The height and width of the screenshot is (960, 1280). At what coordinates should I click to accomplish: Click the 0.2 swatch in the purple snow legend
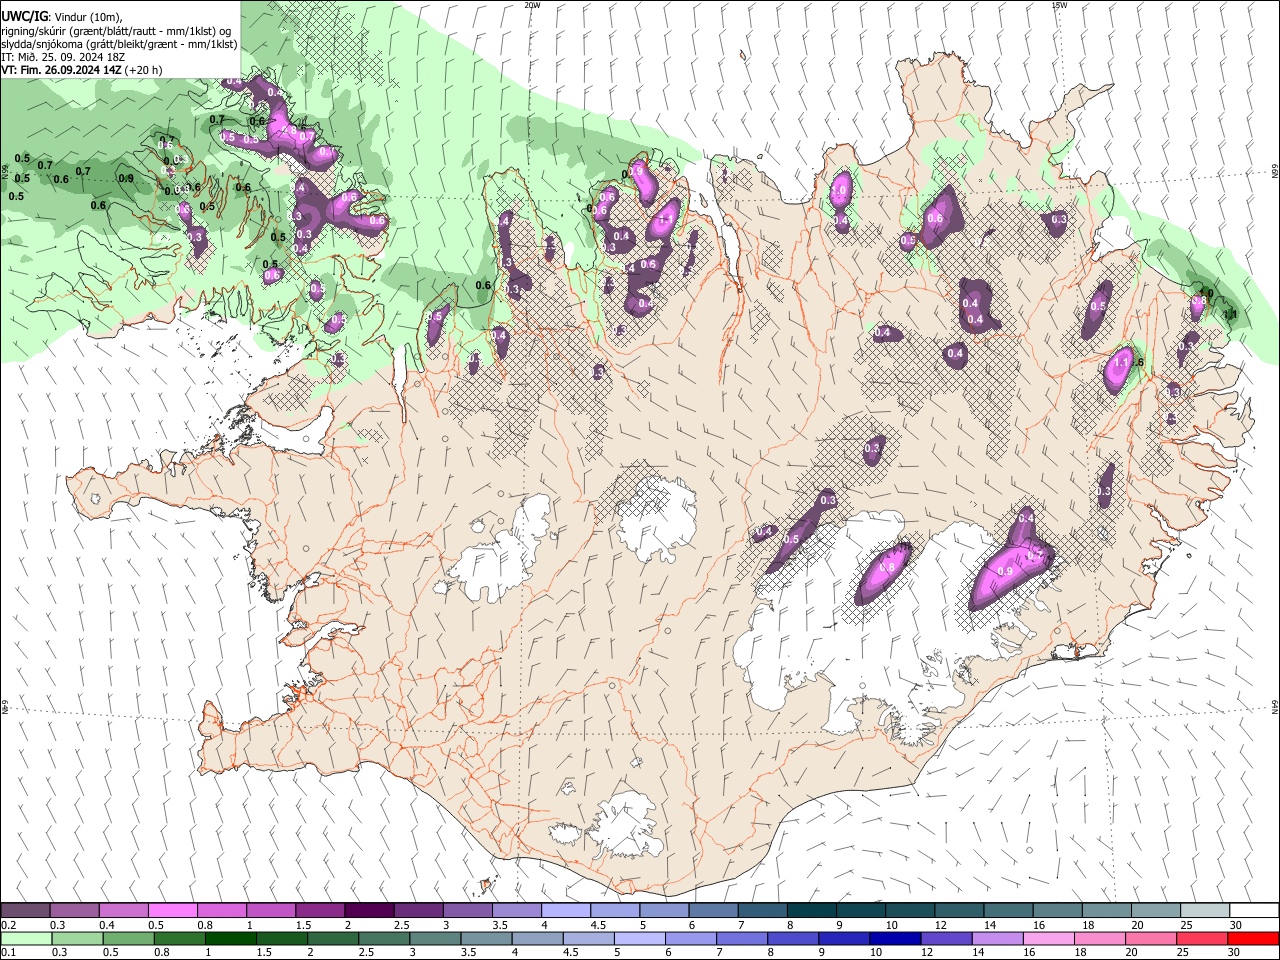[25, 910]
